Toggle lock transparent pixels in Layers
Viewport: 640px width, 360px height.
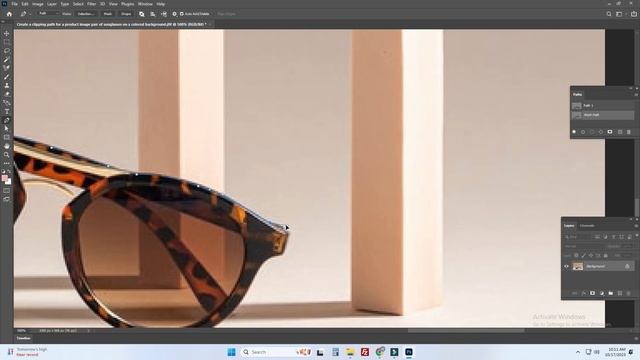(x=576, y=256)
